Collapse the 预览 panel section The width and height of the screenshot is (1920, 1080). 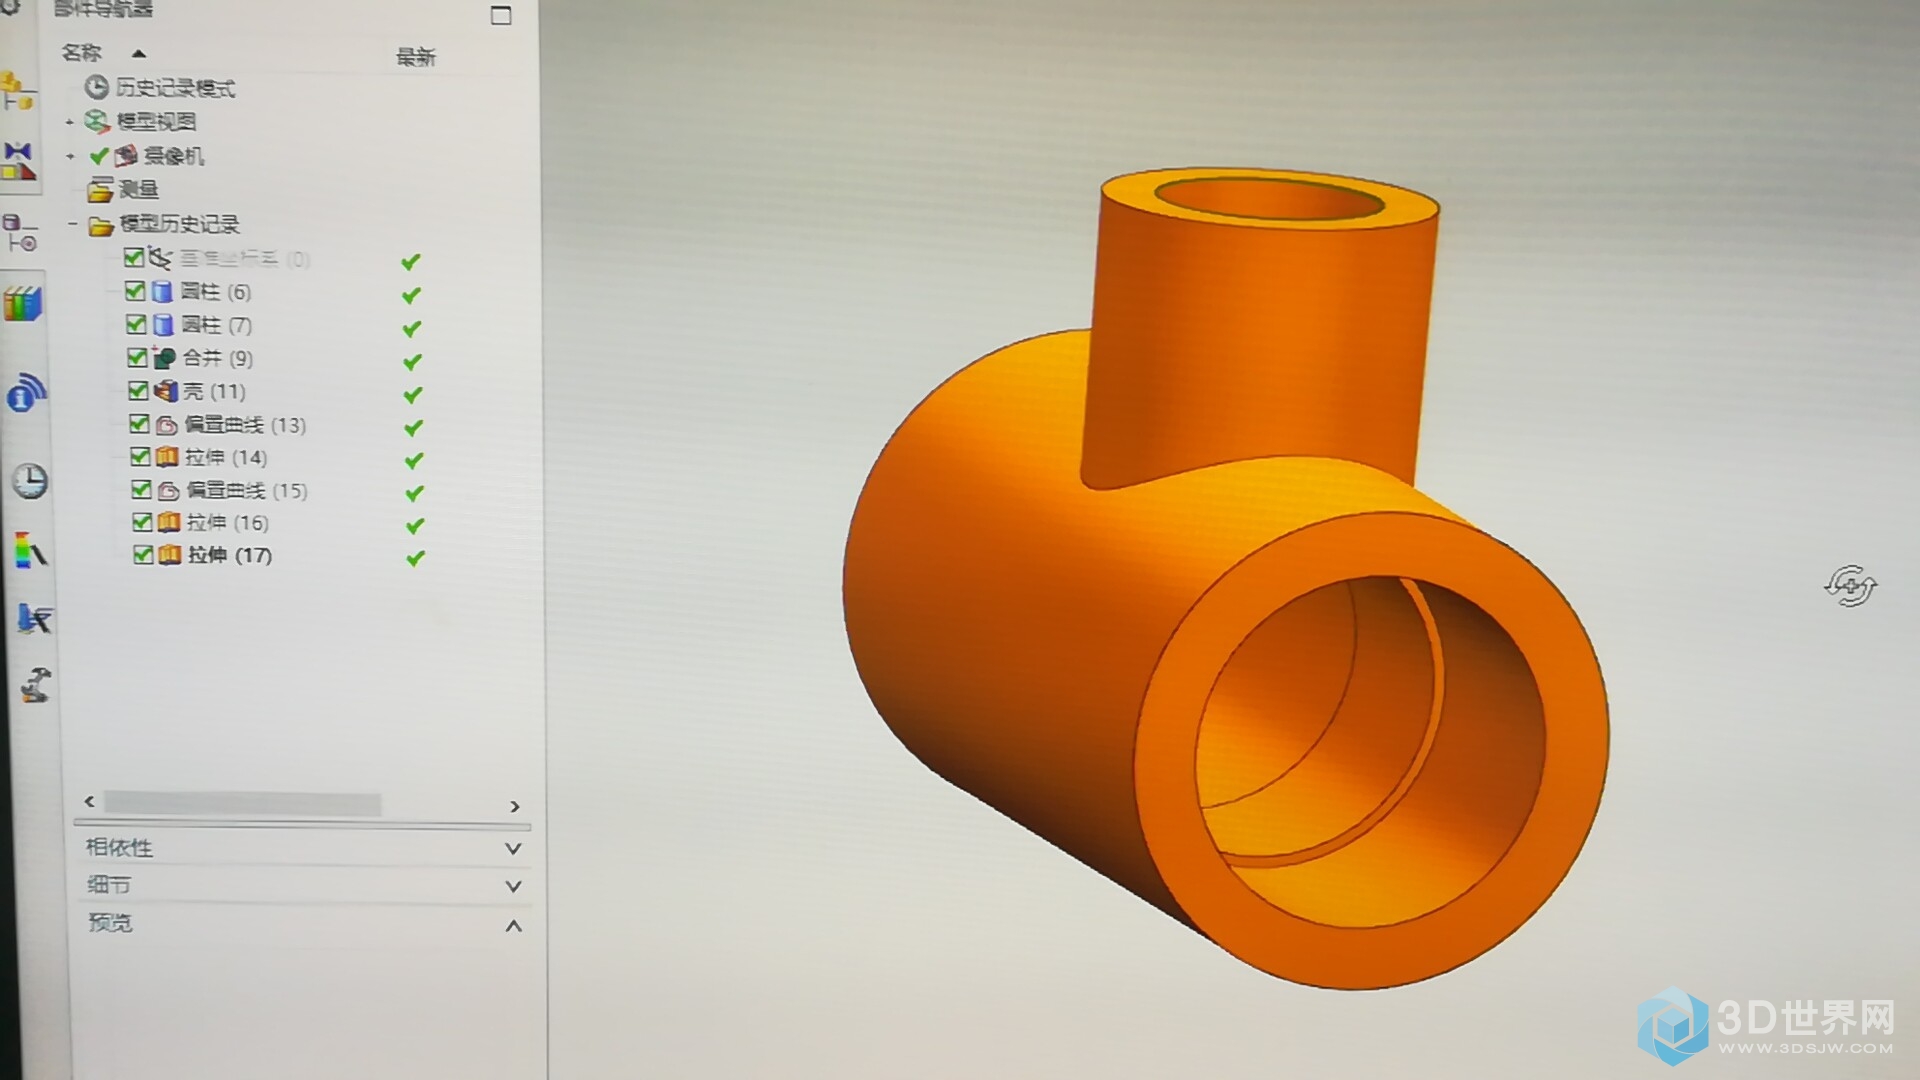(513, 926)
